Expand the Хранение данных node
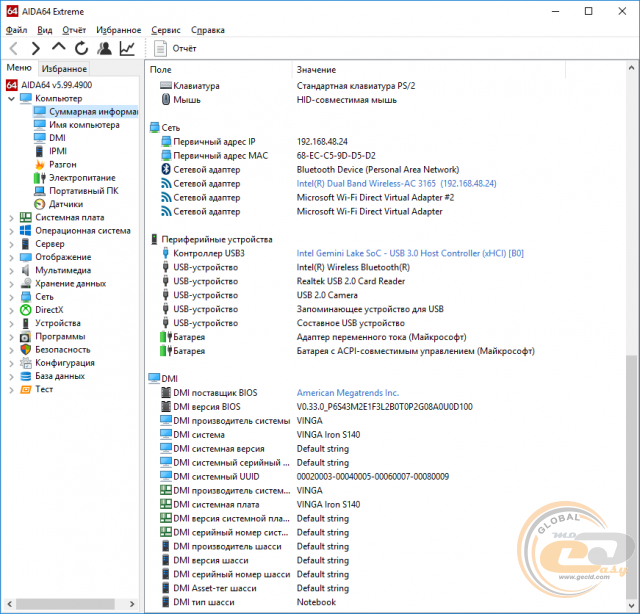 10,283
